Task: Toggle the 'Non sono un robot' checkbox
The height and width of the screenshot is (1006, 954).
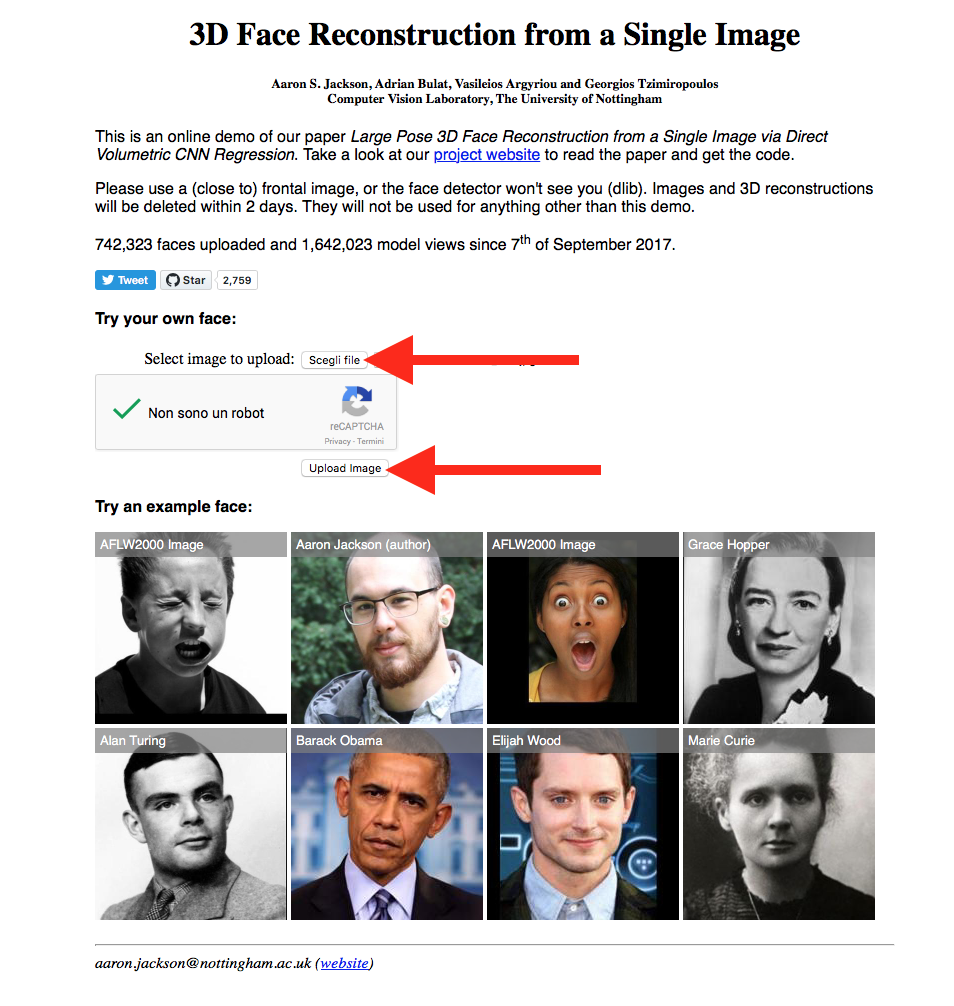Action: point(126,409)
